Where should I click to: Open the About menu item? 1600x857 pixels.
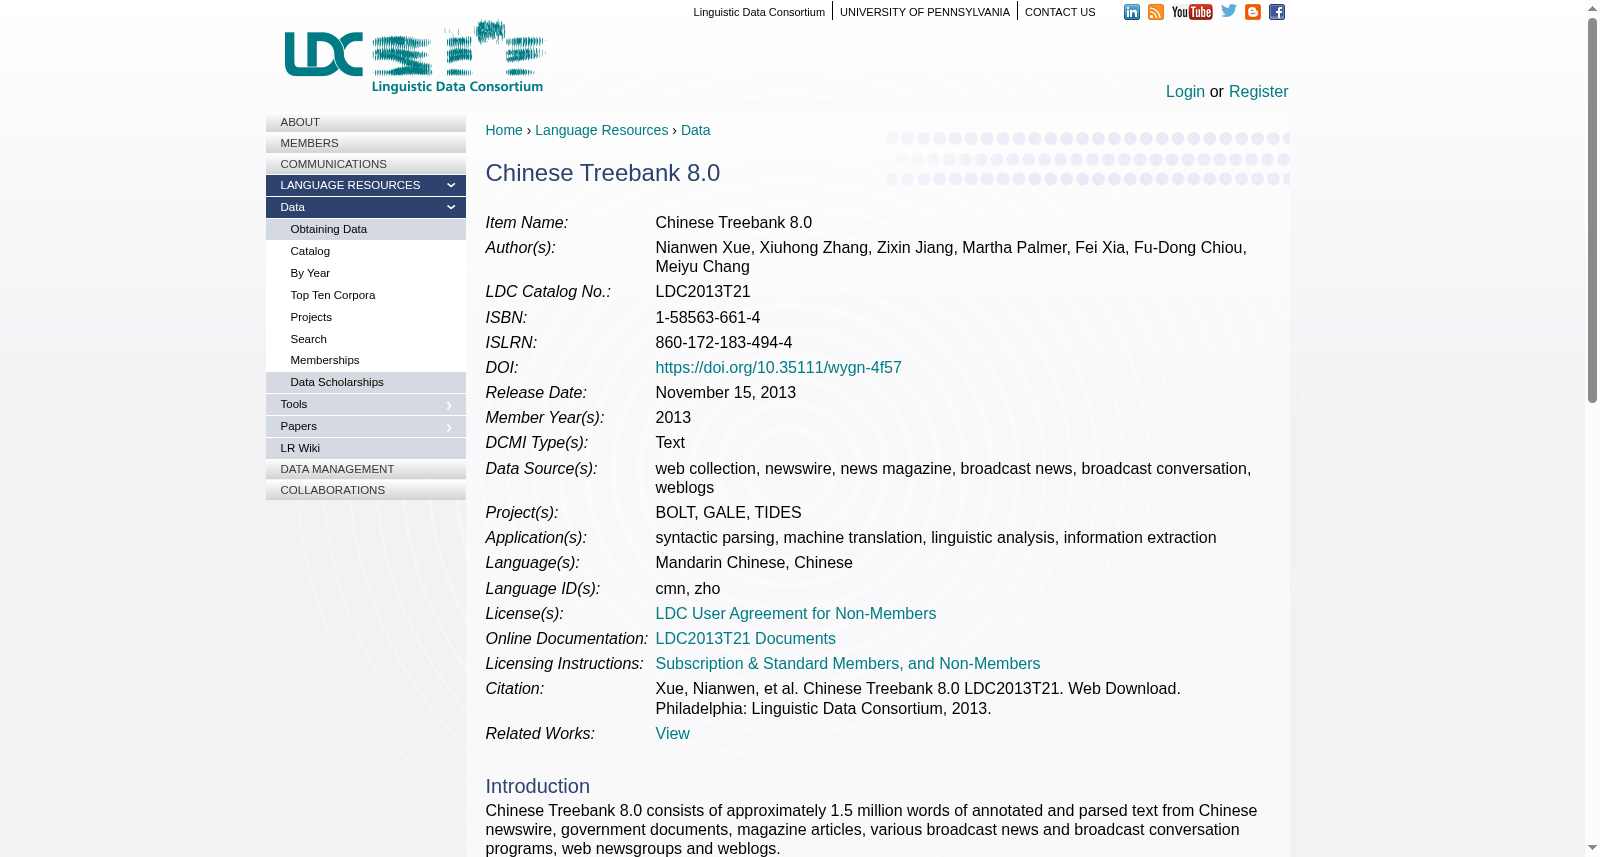pyautogui.click(x=366, y=122)
